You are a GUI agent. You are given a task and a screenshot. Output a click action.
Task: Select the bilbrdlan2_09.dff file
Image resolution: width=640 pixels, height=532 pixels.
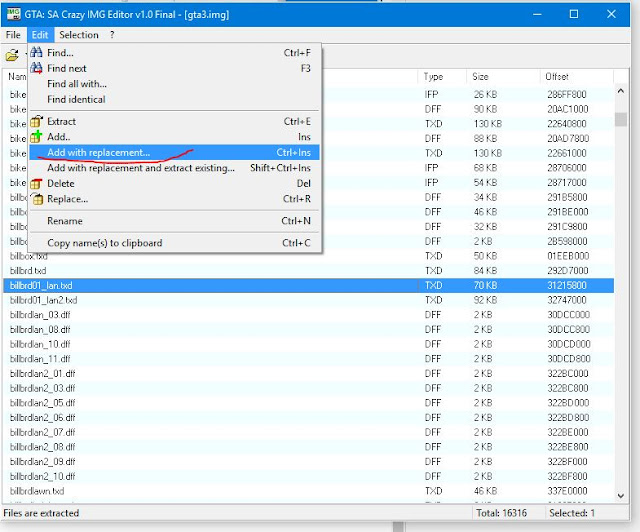(42, 462)
